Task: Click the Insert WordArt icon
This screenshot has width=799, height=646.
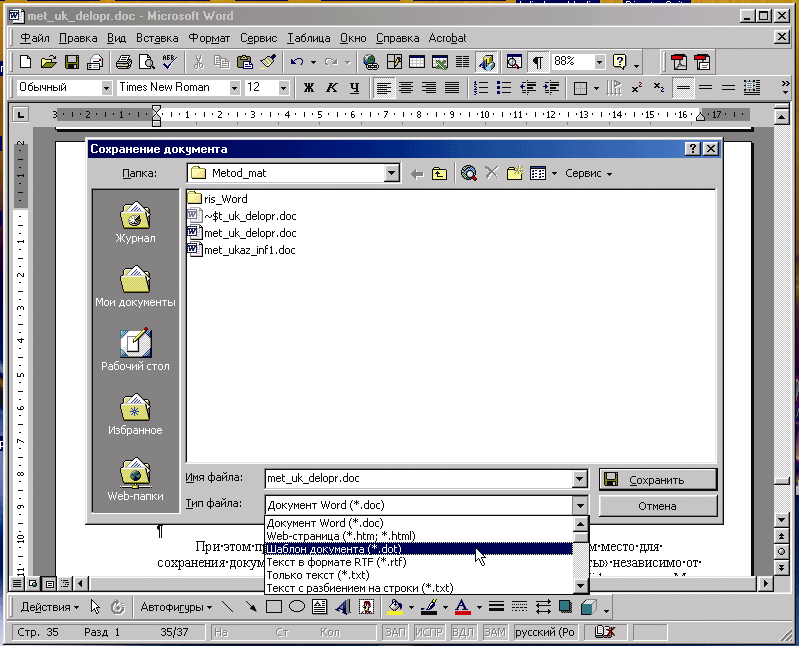Action: [x=343, y=607]
